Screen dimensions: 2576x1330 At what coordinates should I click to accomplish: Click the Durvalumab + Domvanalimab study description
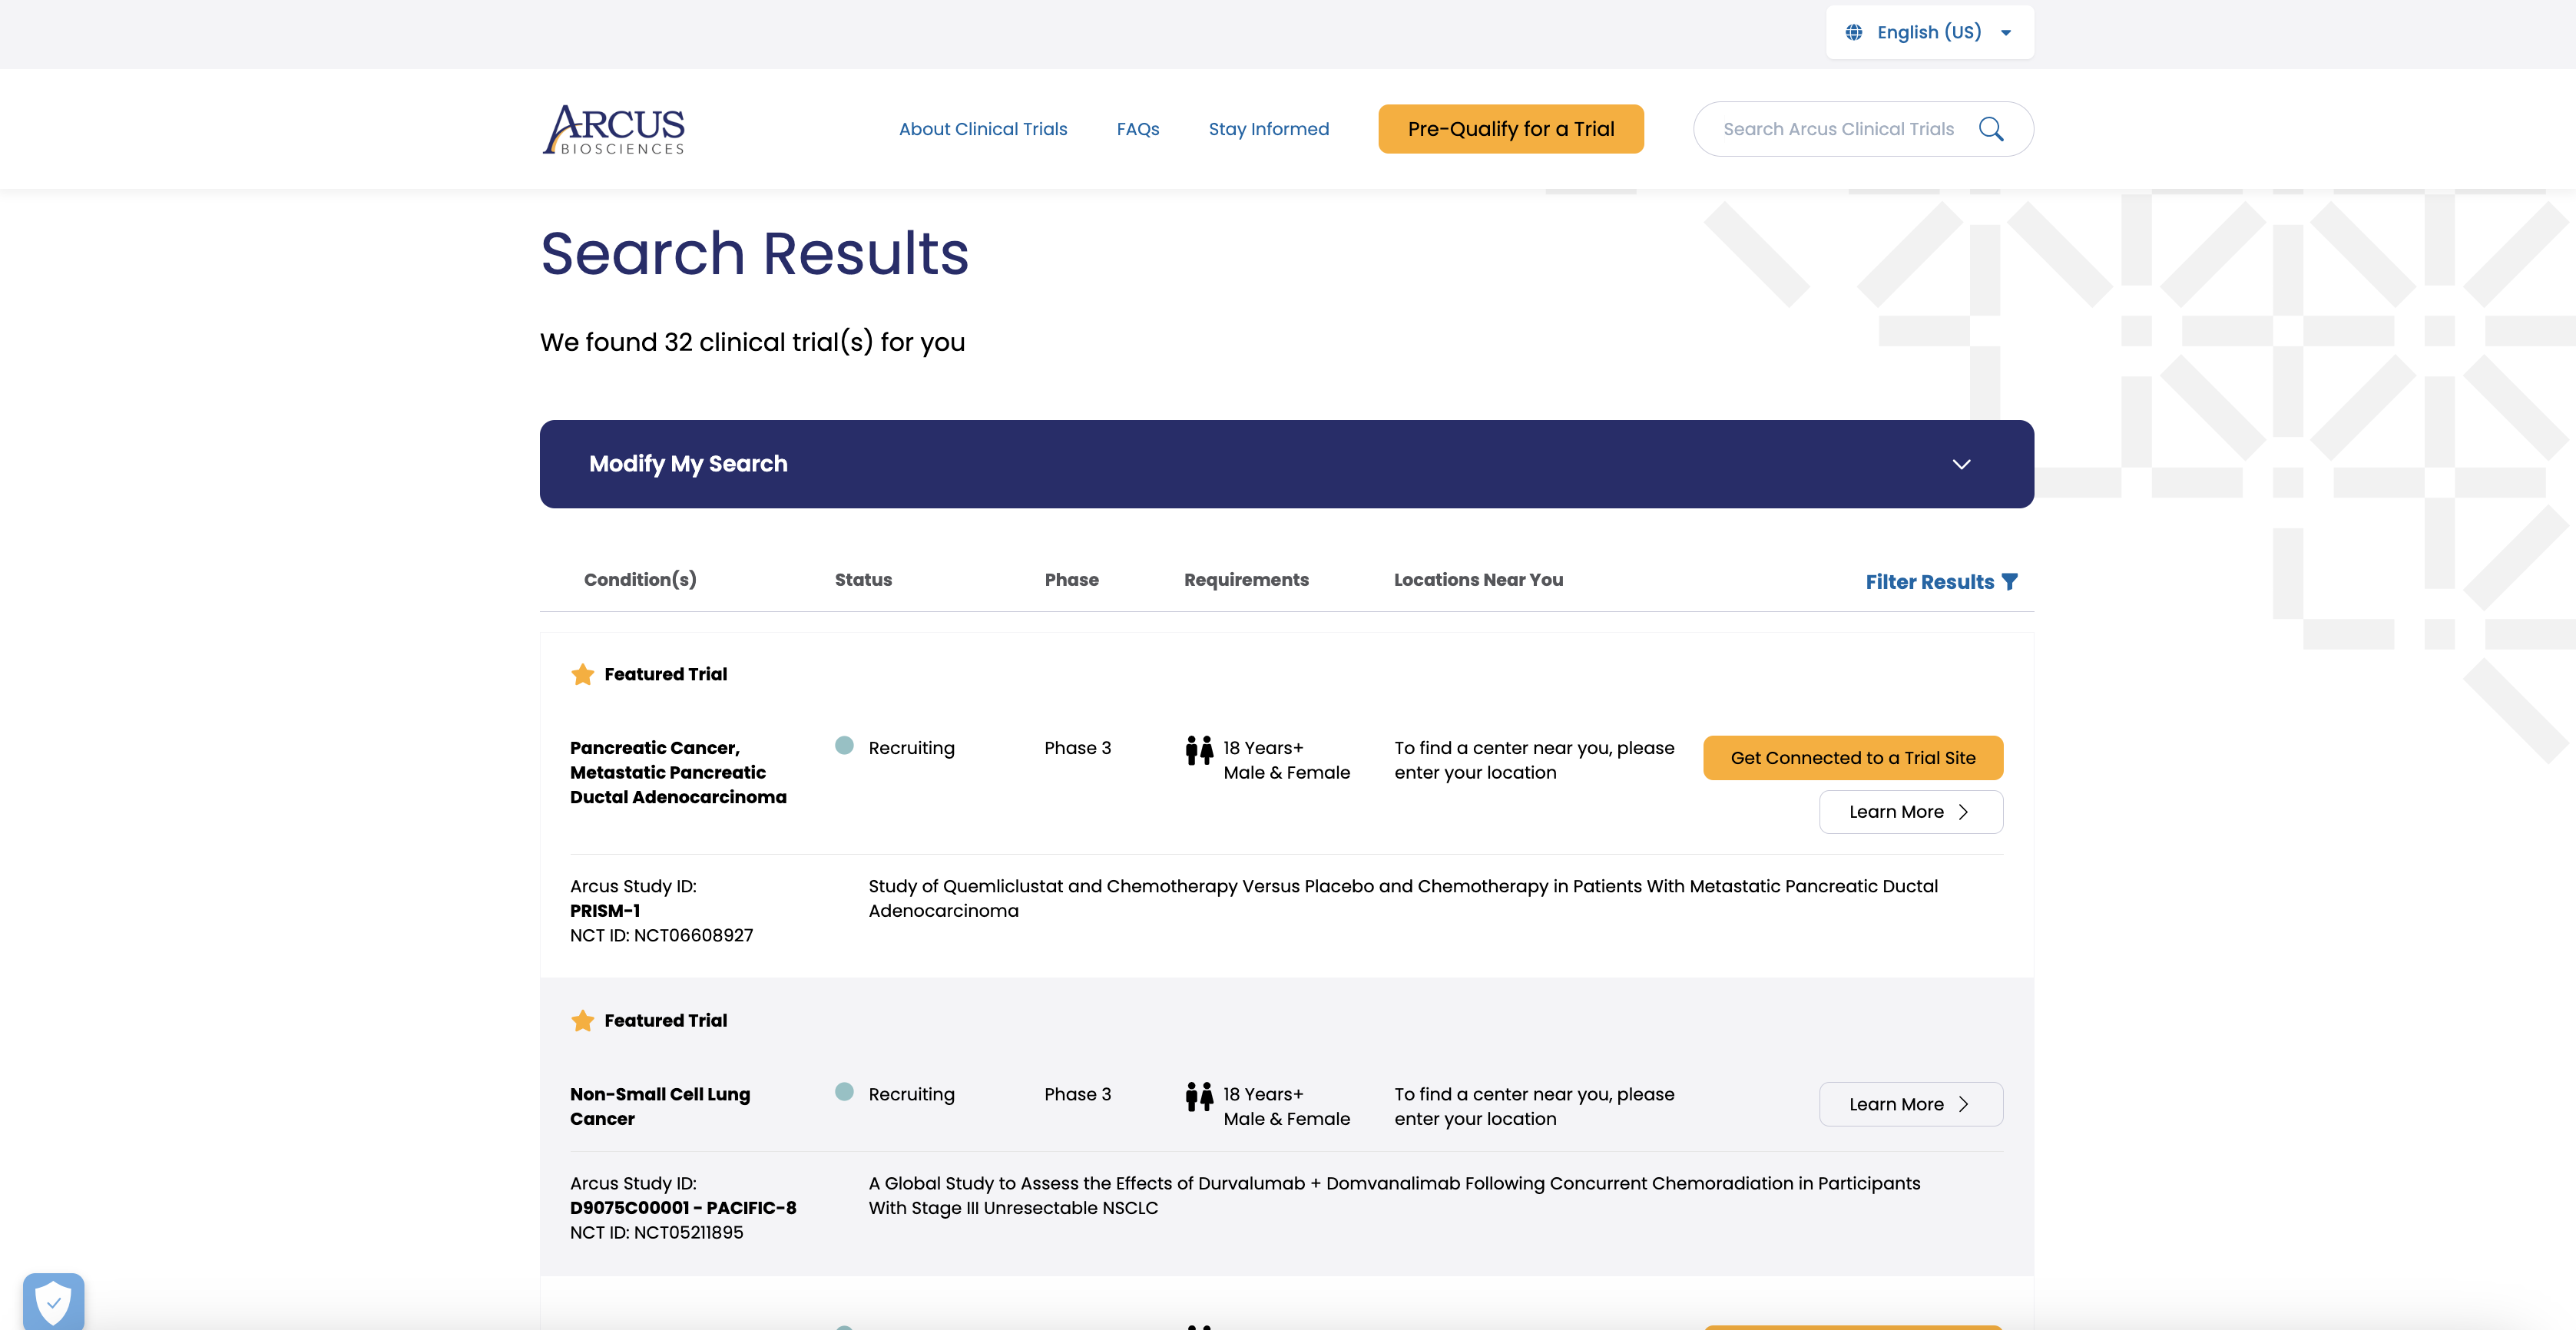click(1394, 1195)
